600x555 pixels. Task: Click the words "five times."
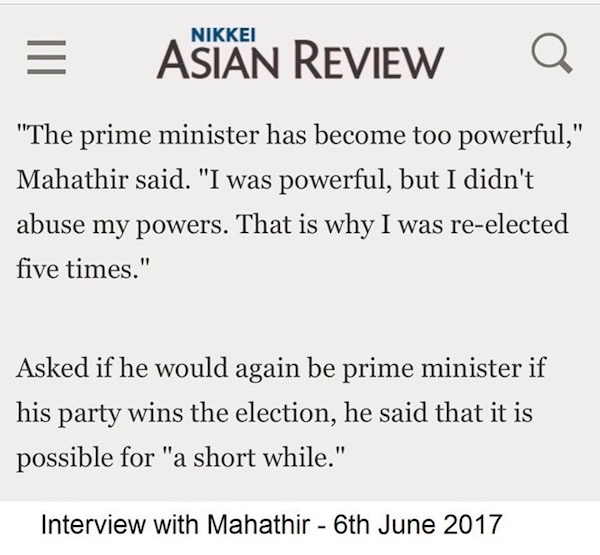[79, 268]
